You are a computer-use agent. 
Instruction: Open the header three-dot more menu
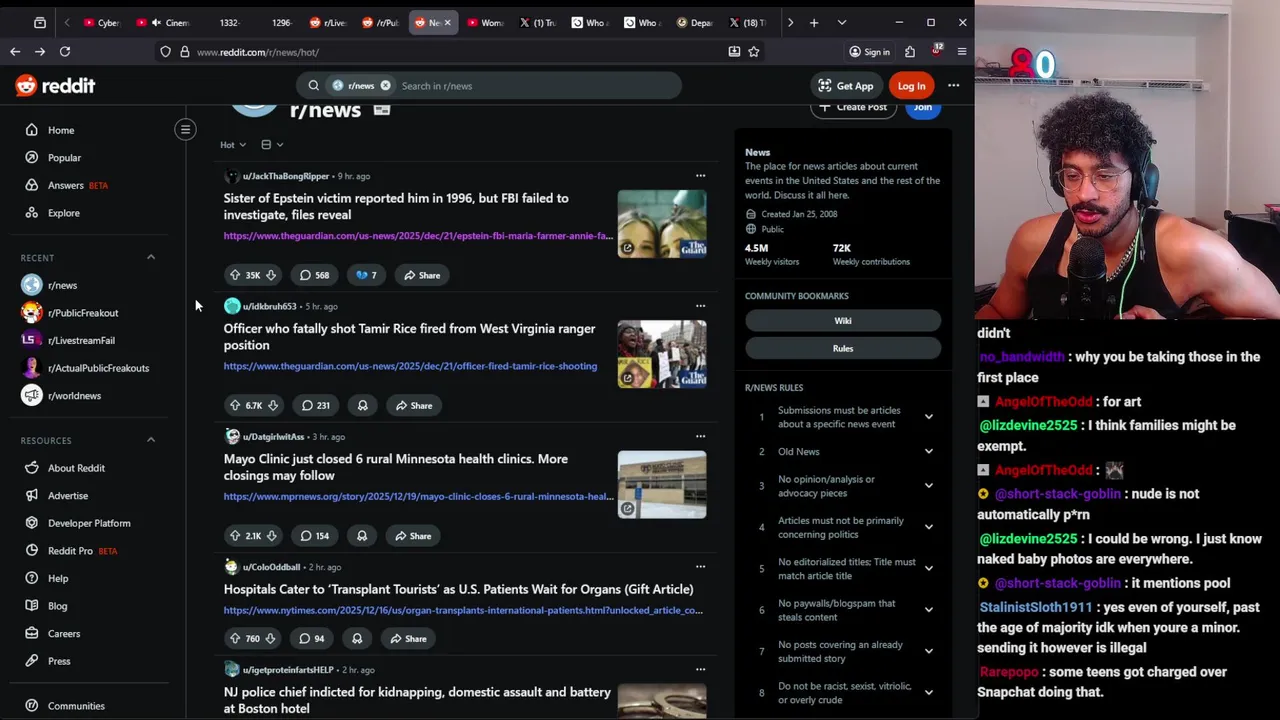pyautogui.click(x=953, y=86)
